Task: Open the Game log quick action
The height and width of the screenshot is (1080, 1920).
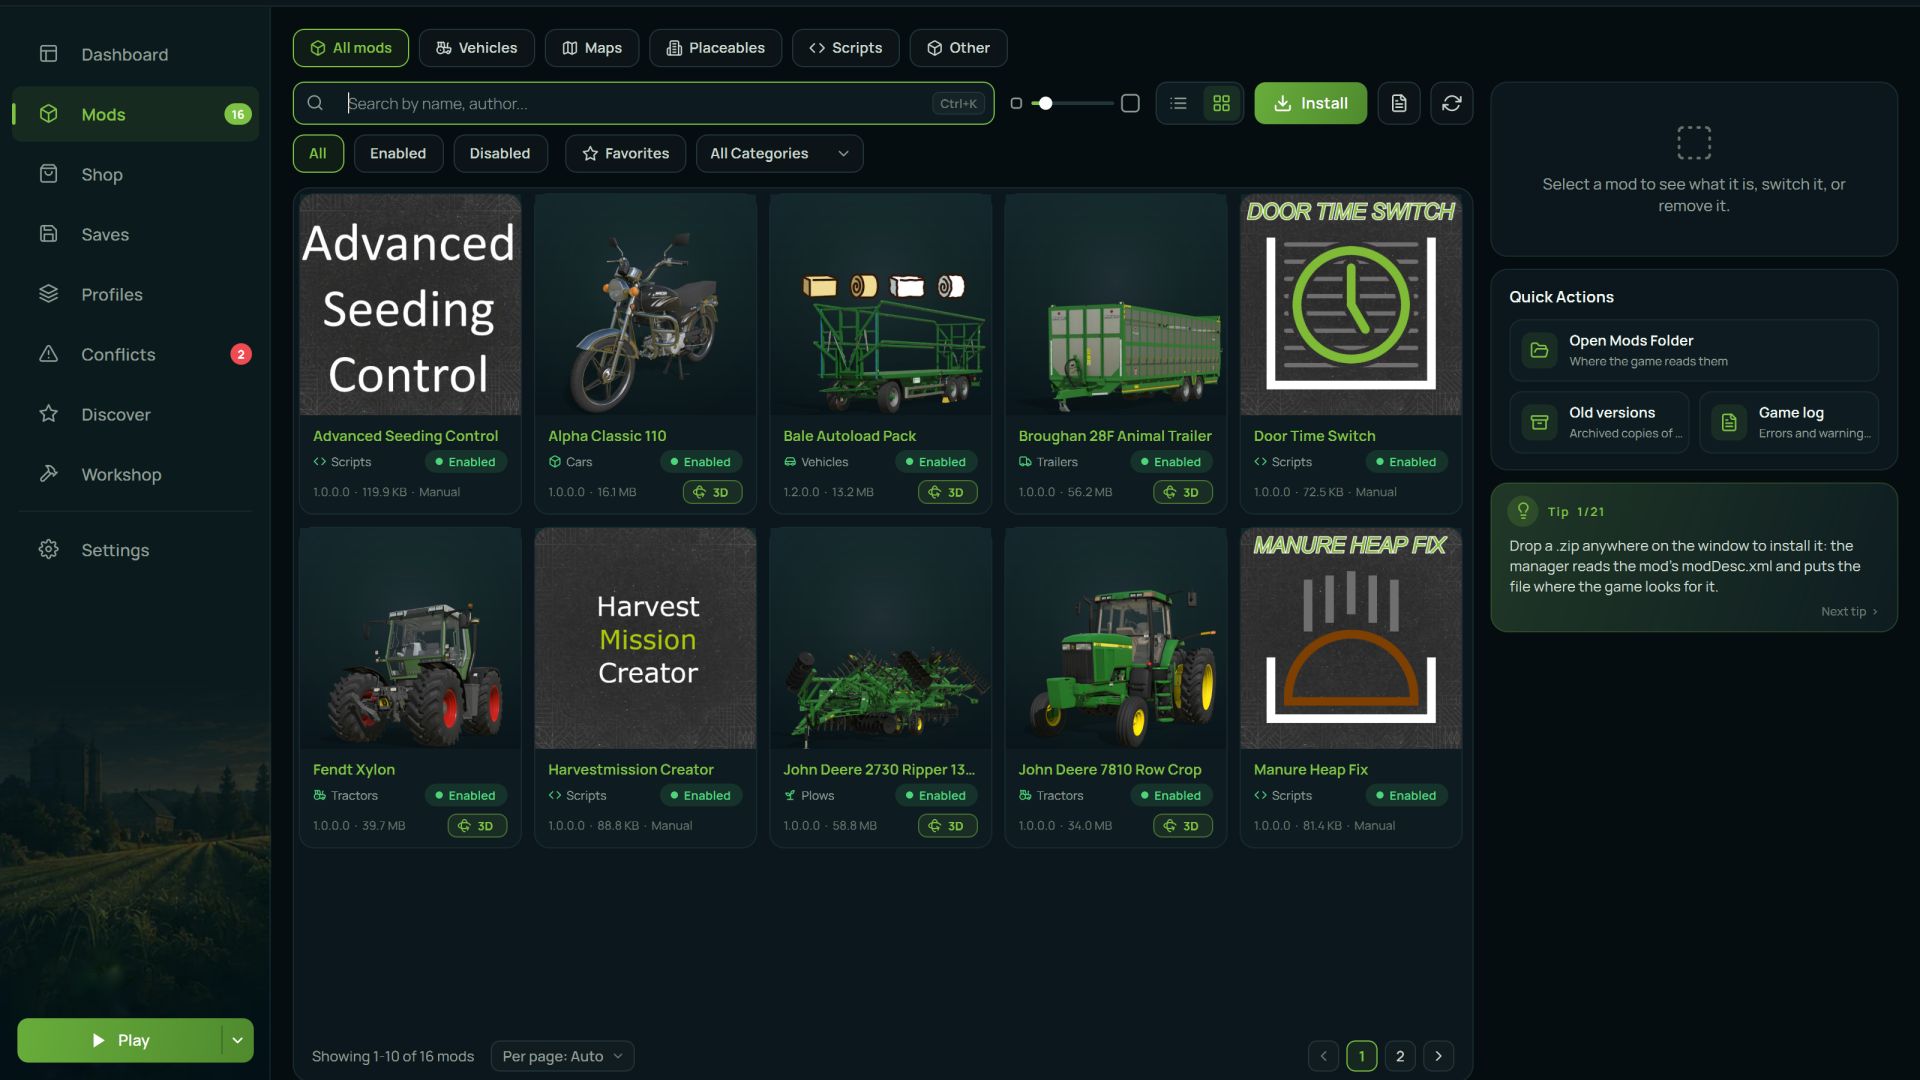Action: click(x=1788, y=422)
